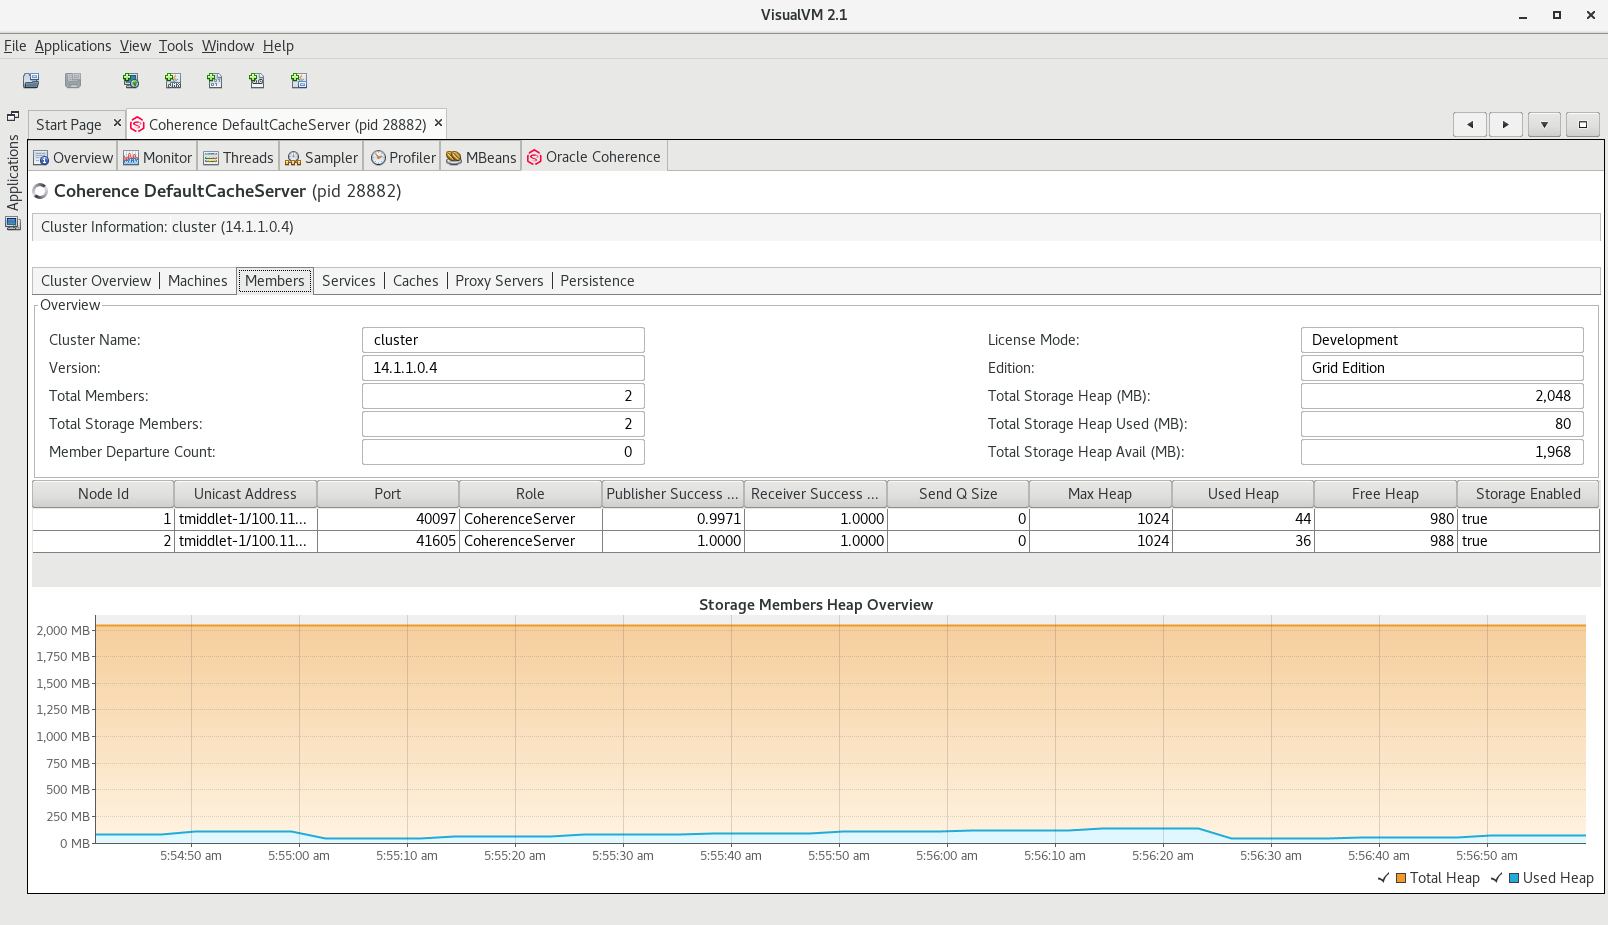Viewport: 1608px width, 925px height.
Task: Sort table by Unicast Address column
Action: click(x=245, y=494)
